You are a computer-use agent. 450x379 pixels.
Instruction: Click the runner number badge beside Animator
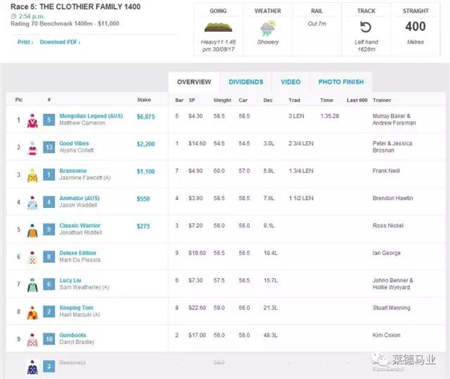tap(49, 202)
